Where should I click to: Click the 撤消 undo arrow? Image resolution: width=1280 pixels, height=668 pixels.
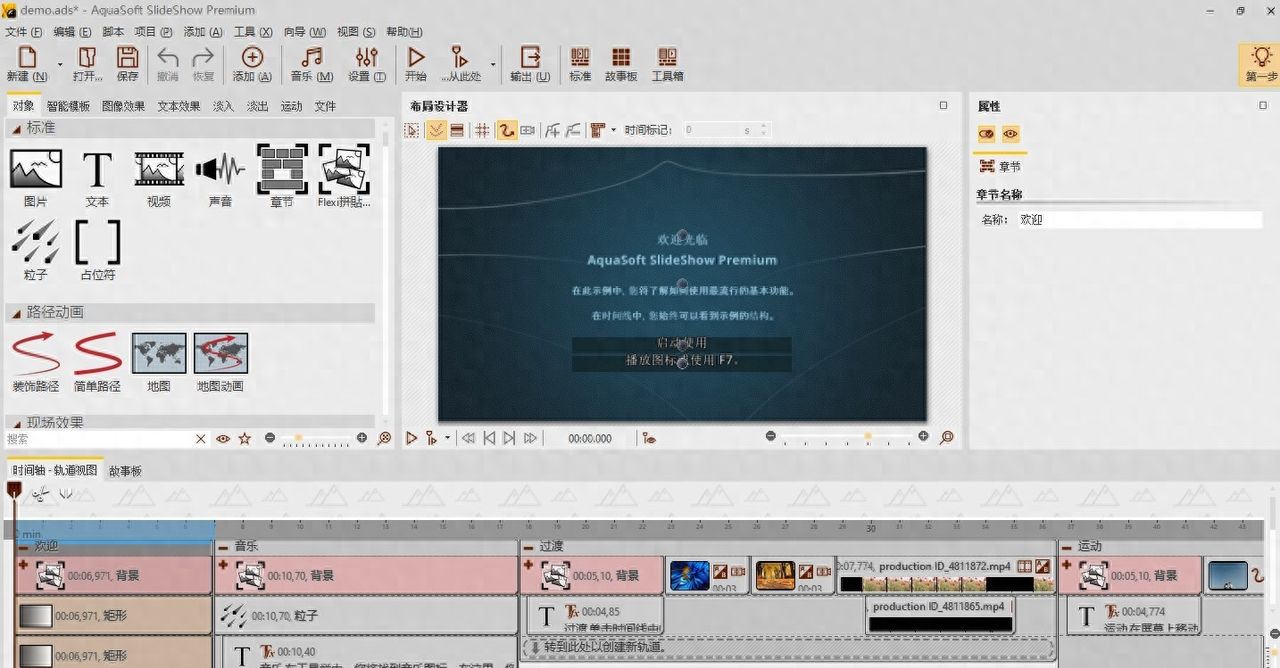pyautogui.click(x=168, y=58)
